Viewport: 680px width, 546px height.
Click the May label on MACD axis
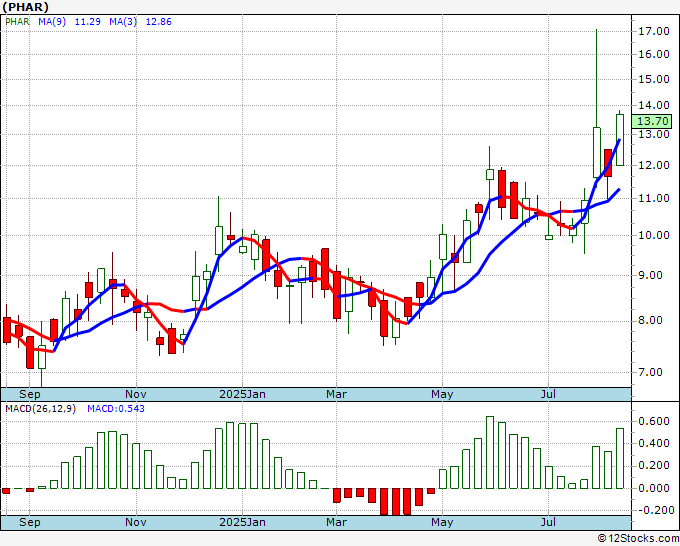[442, 522]
